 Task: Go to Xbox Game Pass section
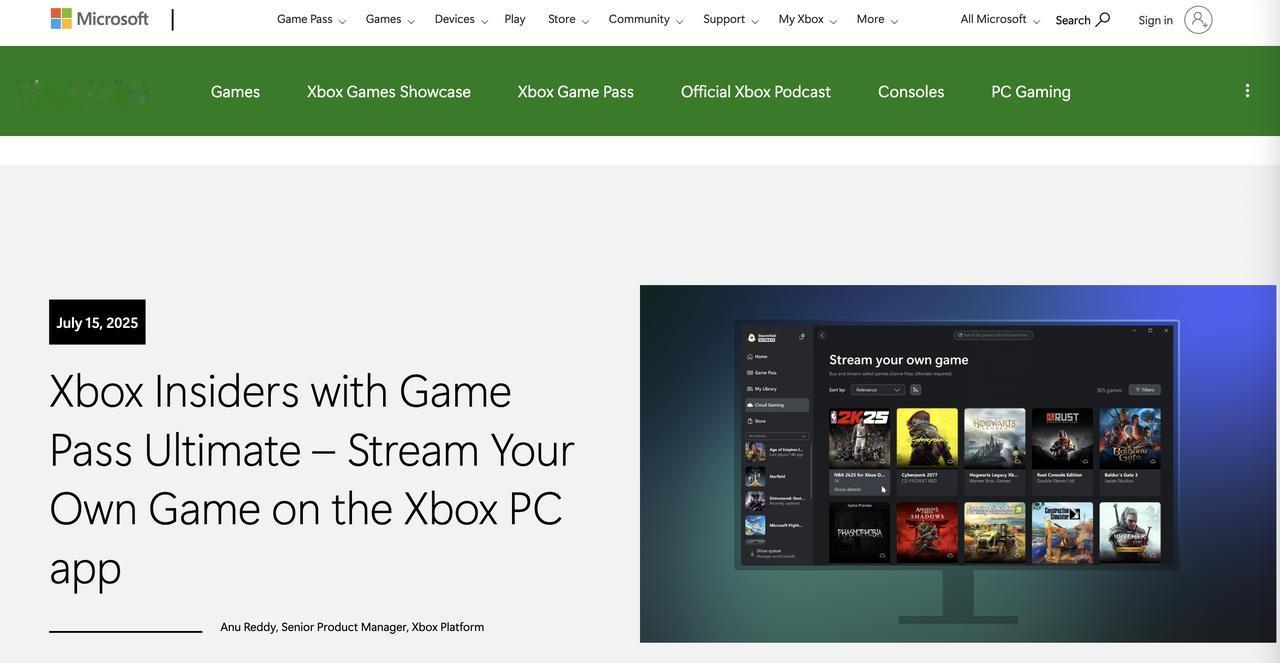click(x=576, y=91)
